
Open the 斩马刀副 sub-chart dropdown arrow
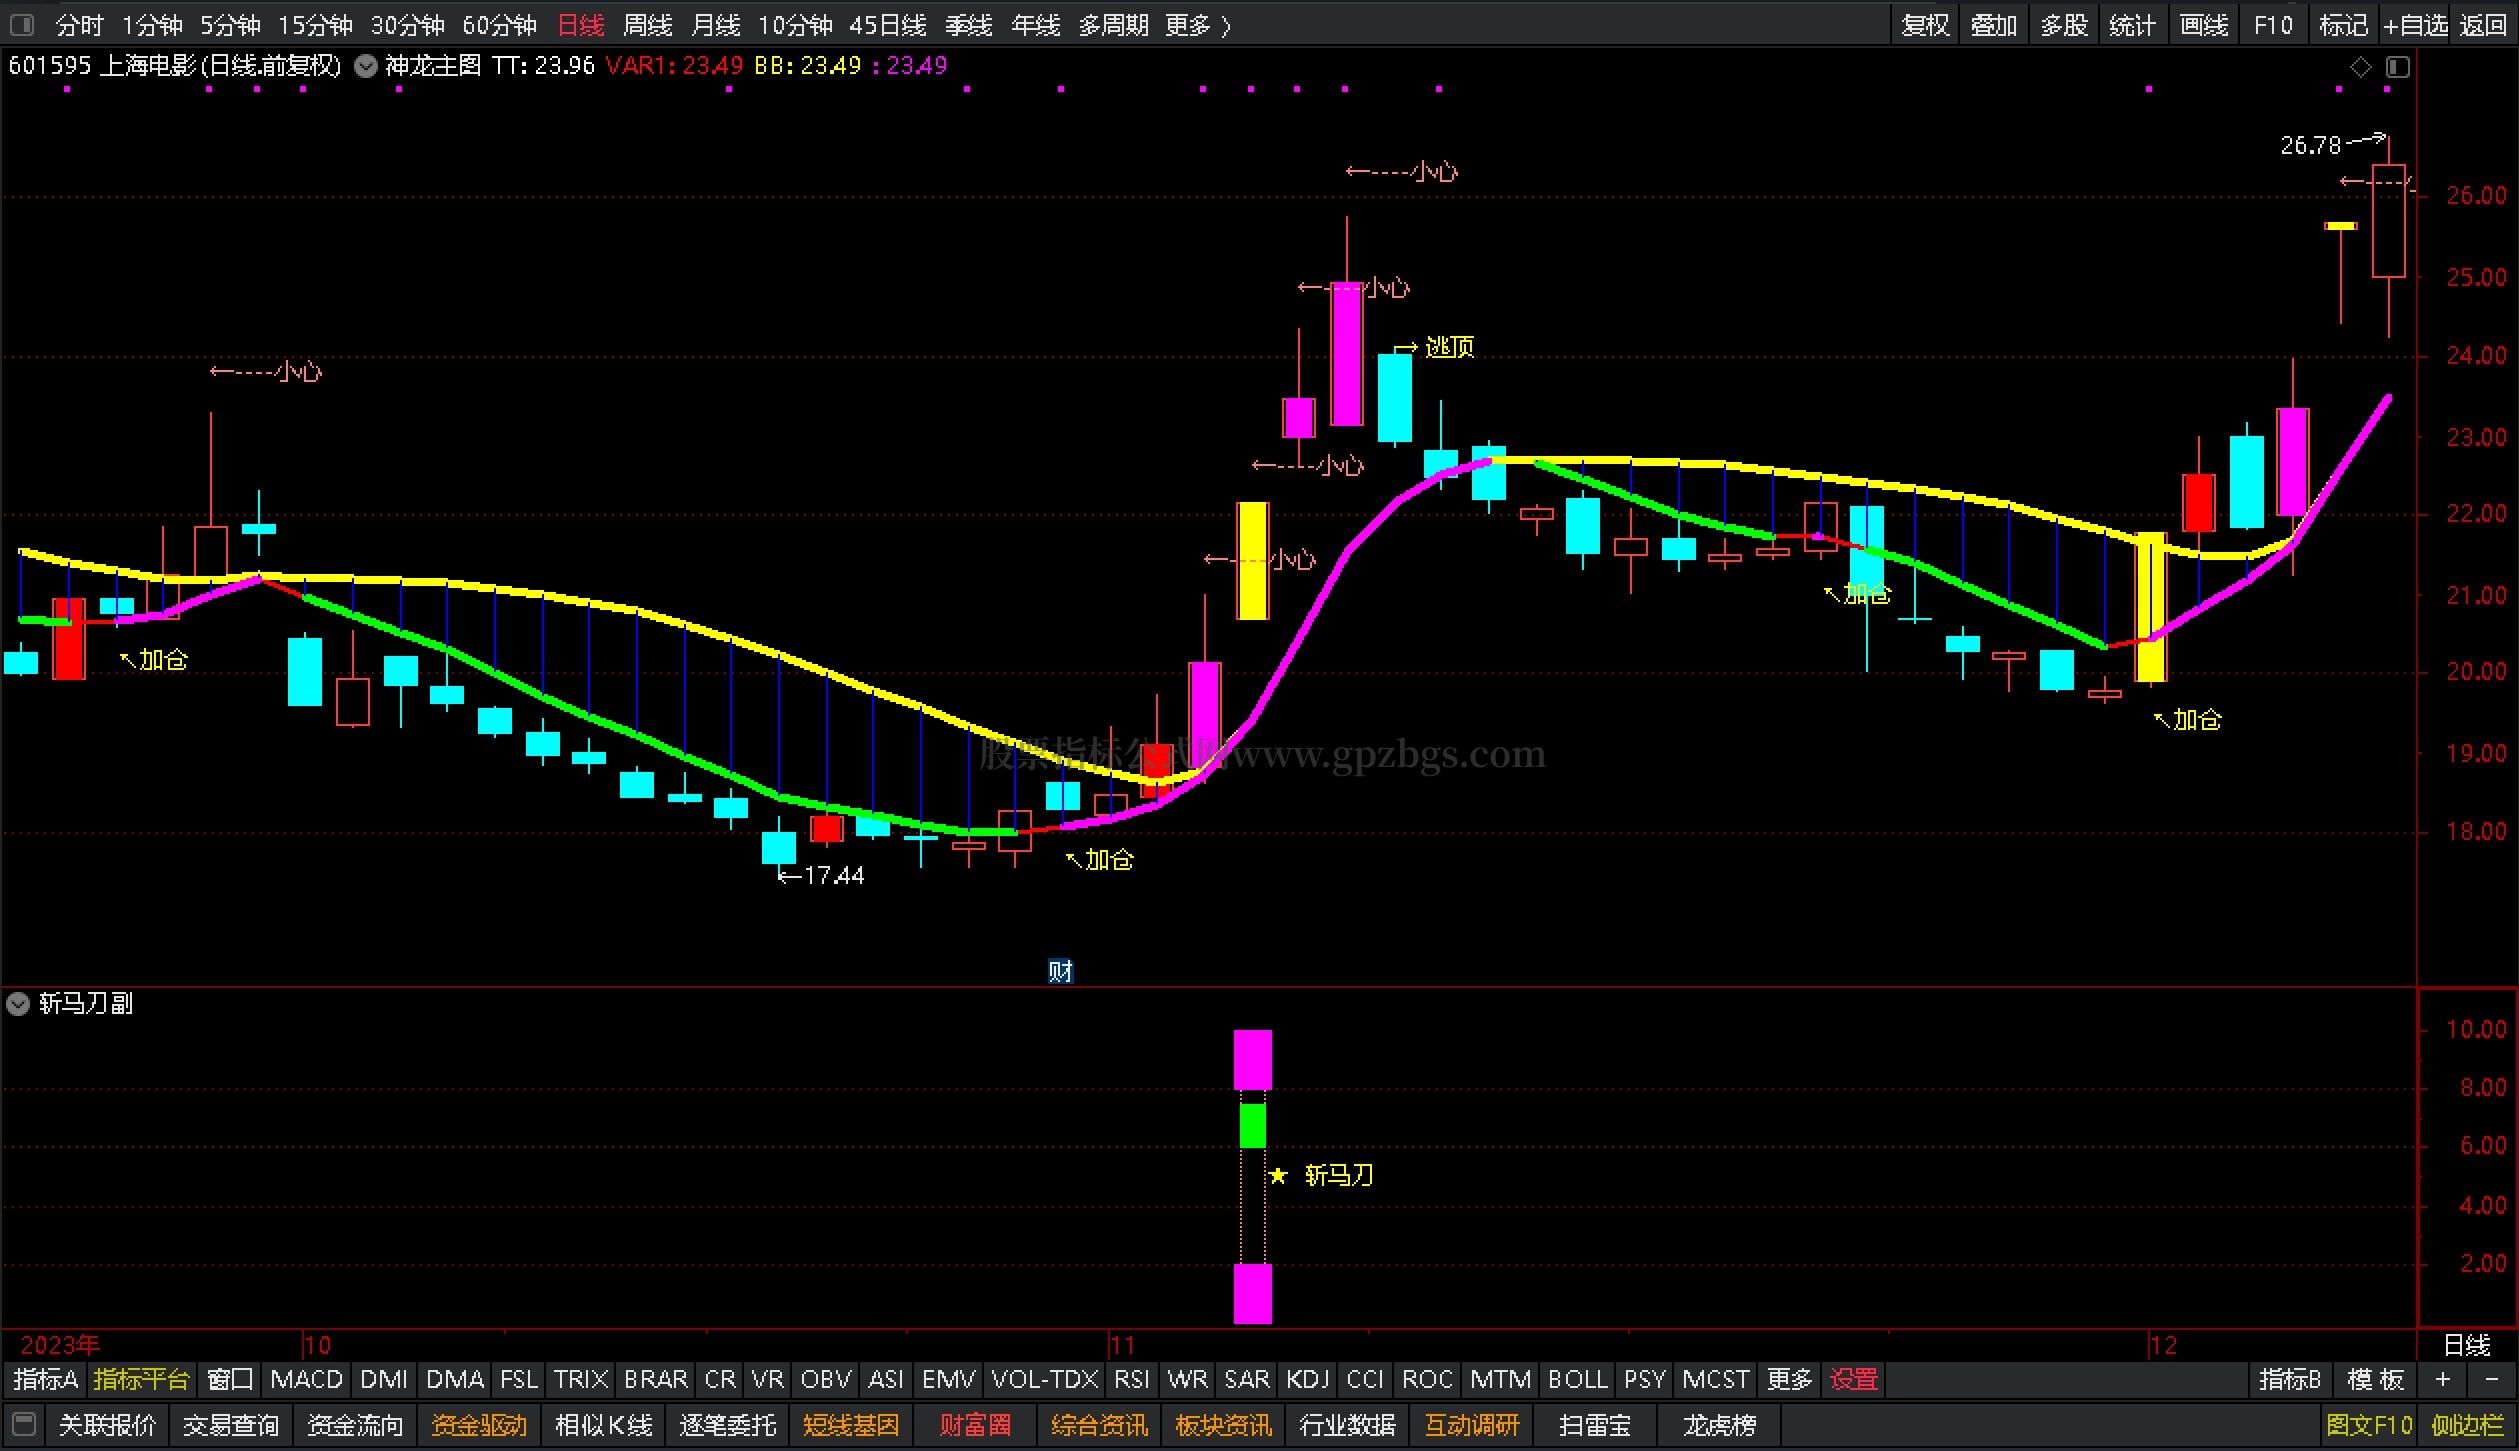click(x=18, y=1003)
